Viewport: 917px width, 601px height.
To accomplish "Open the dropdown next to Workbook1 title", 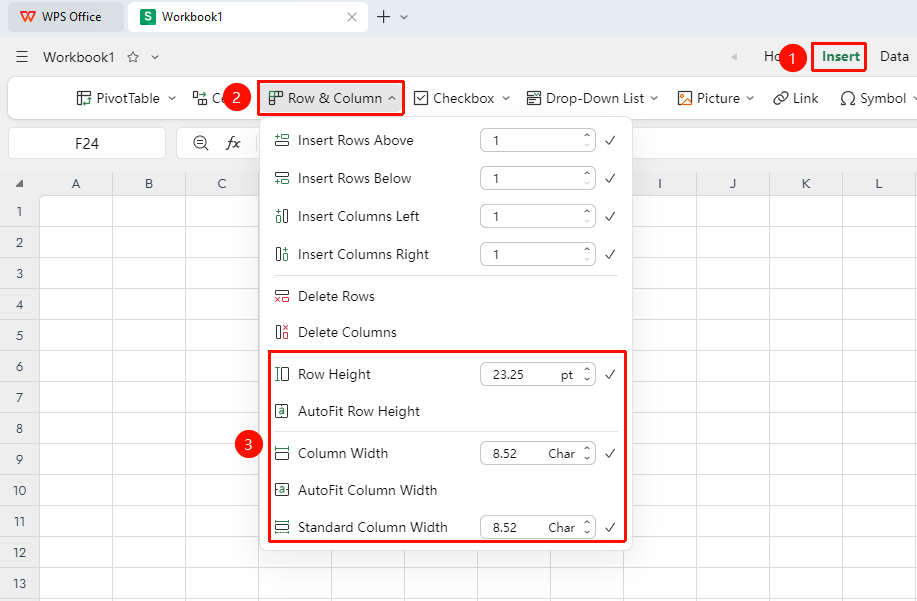I will [x=155, y=57].
